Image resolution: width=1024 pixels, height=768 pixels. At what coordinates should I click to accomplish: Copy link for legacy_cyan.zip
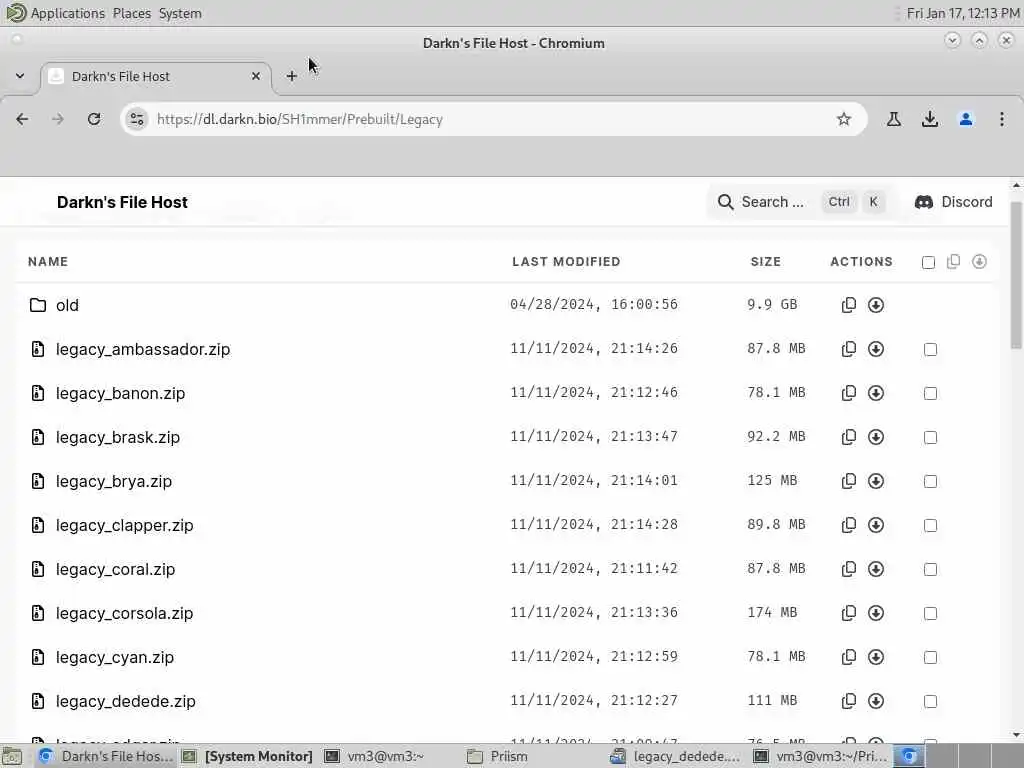tap(848, 657)
